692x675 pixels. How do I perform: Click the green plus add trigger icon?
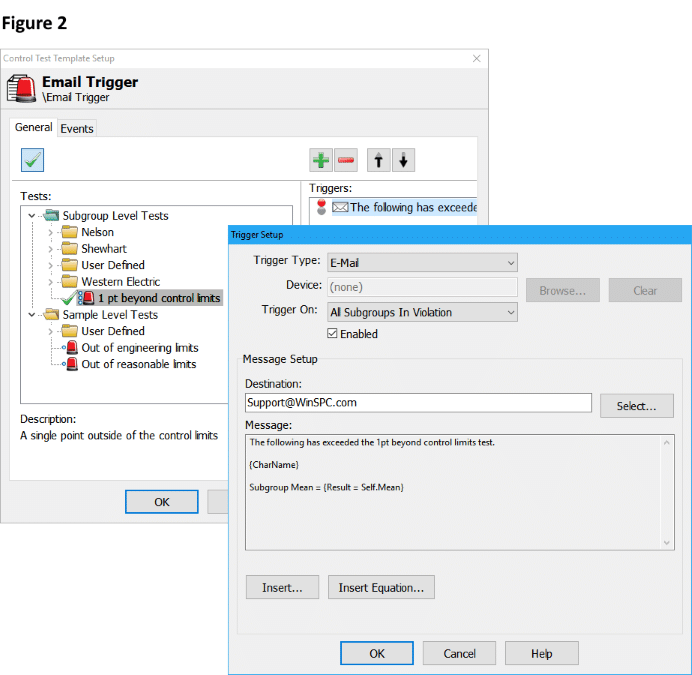(321, 160)
